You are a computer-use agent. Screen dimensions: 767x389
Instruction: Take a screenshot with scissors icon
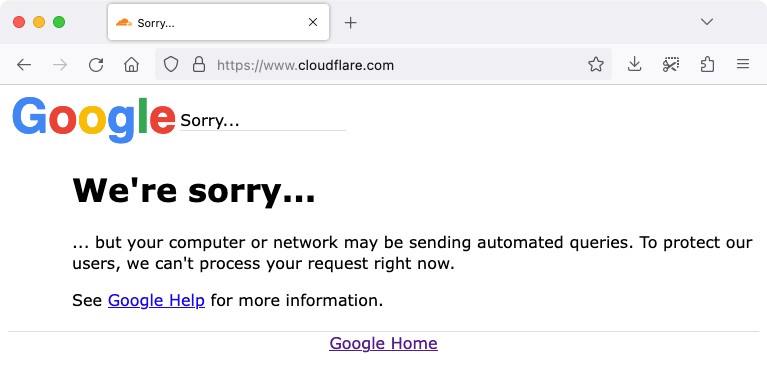(671, 64)
